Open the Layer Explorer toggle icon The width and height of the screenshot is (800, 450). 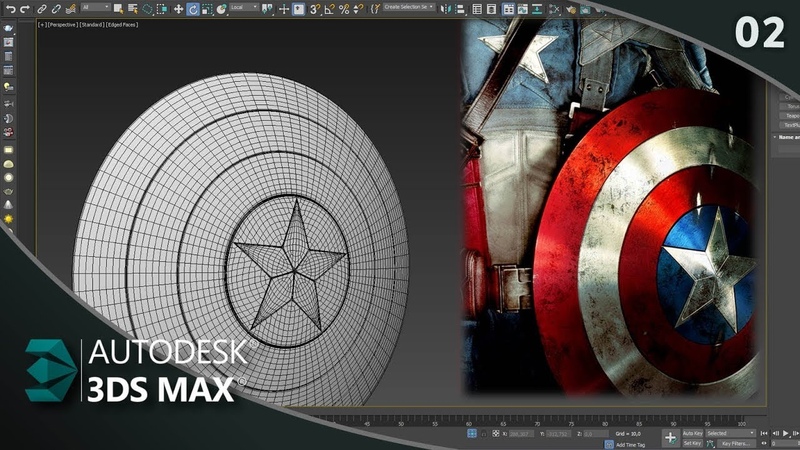(491, 9)
